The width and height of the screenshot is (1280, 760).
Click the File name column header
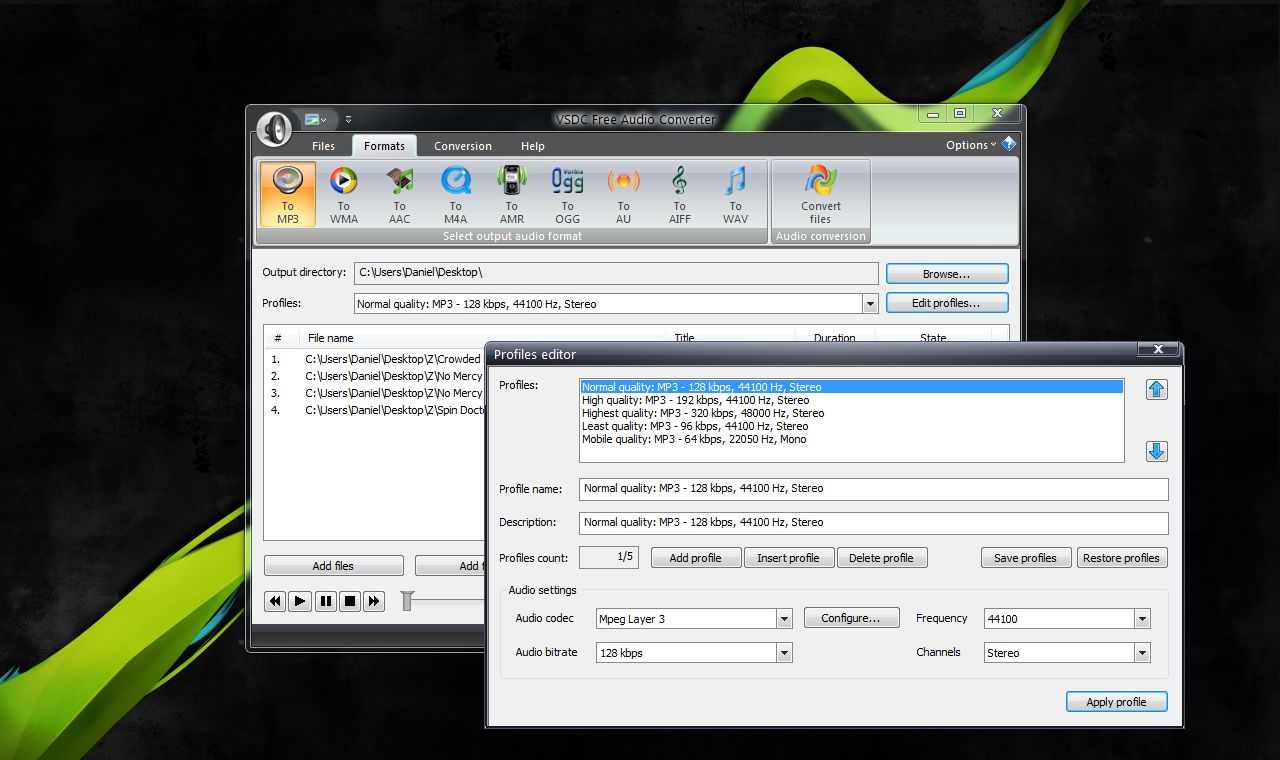point(482,338)
